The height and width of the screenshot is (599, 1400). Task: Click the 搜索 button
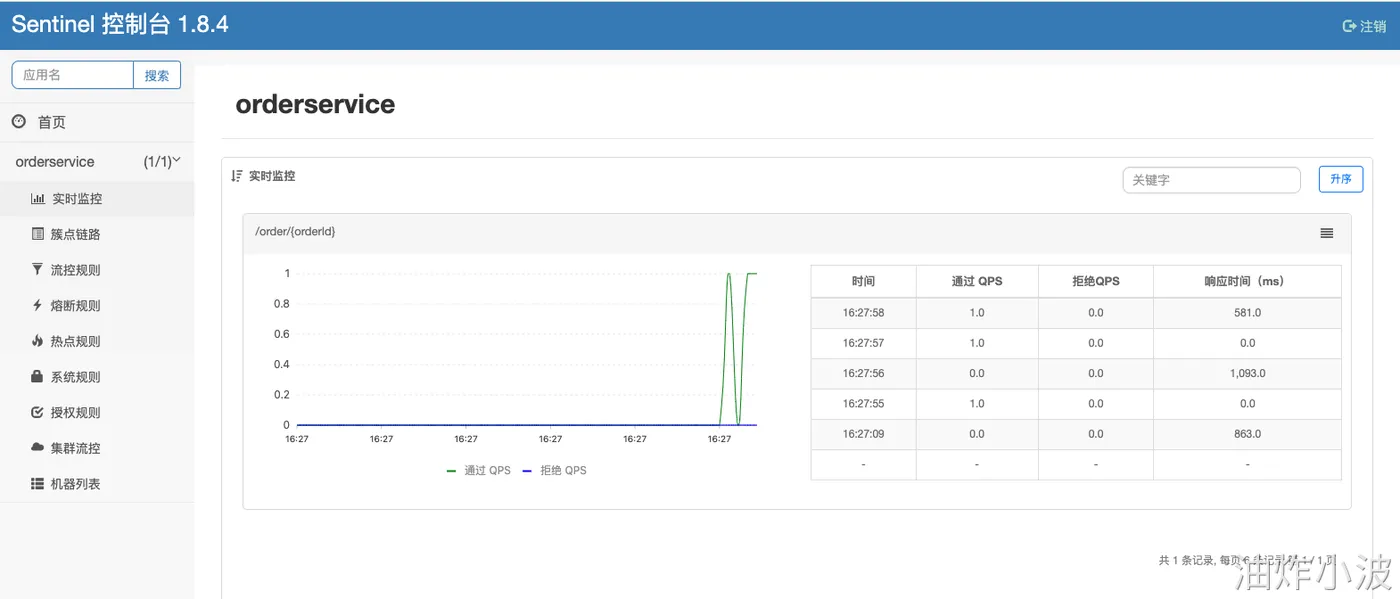(x=157, y=75)
